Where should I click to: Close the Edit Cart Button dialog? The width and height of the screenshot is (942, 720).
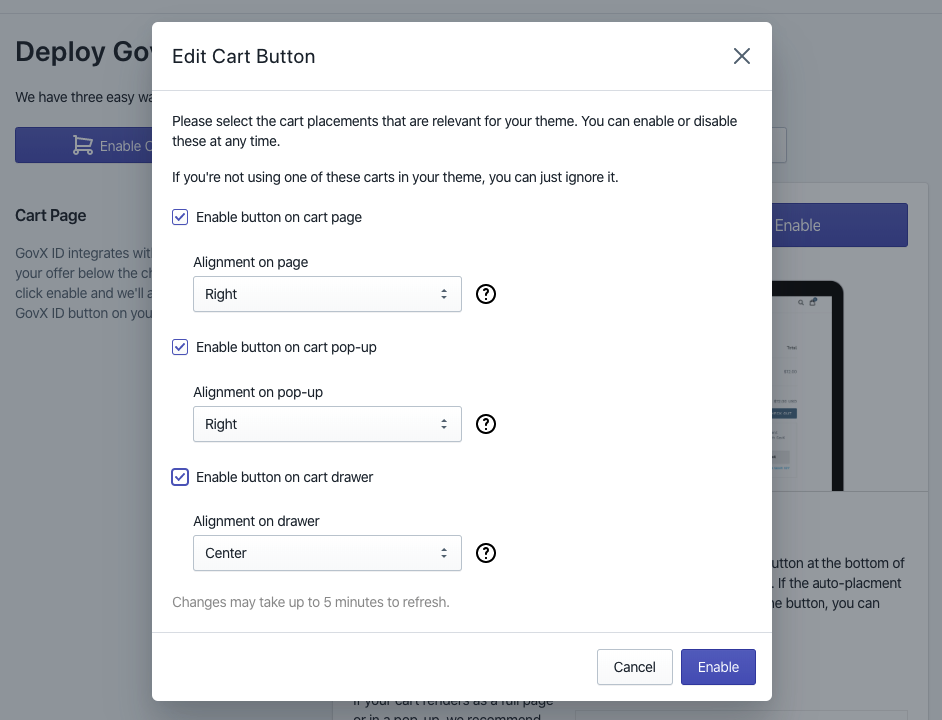(x=741, y=56)
